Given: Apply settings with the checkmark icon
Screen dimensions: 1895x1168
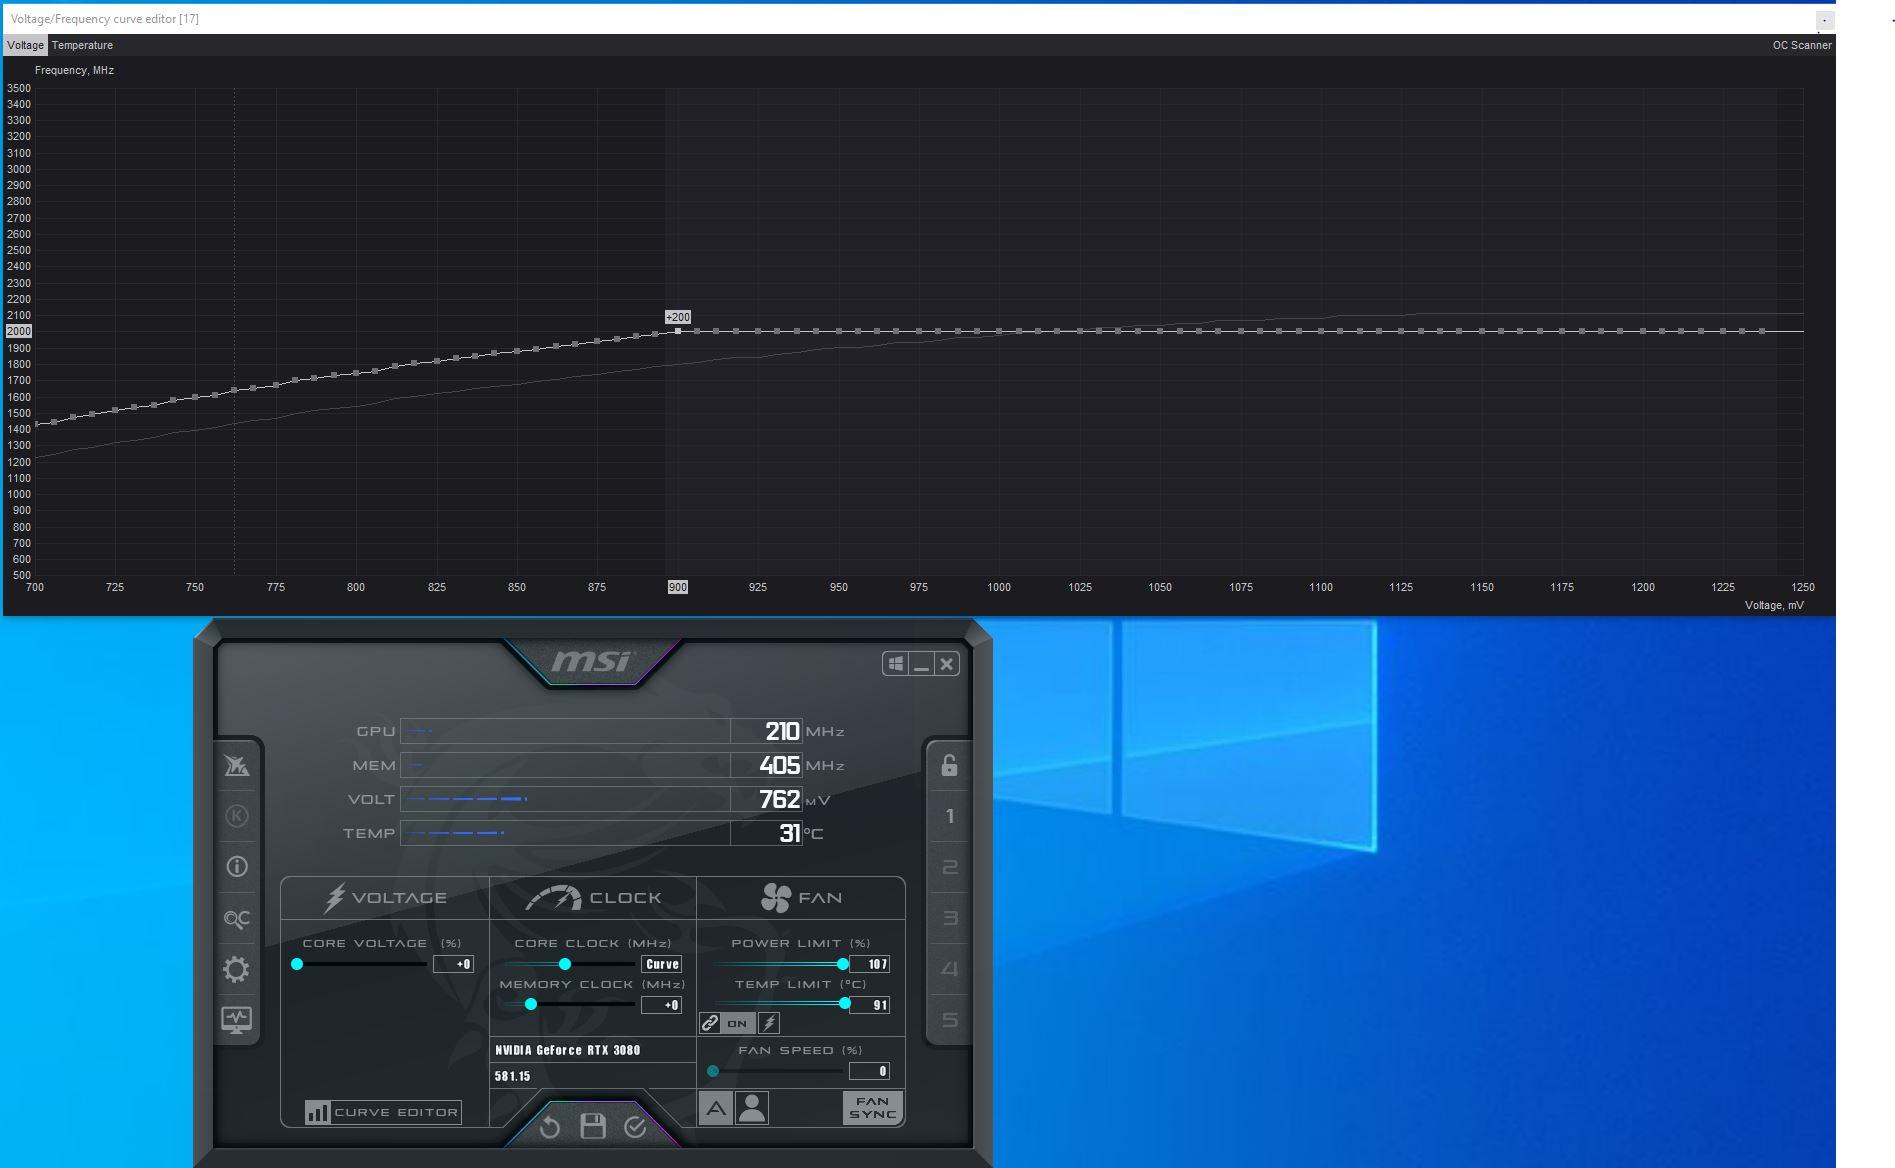Looking at the screenshot, I should pyautogui.click(x=635, y=1128).
